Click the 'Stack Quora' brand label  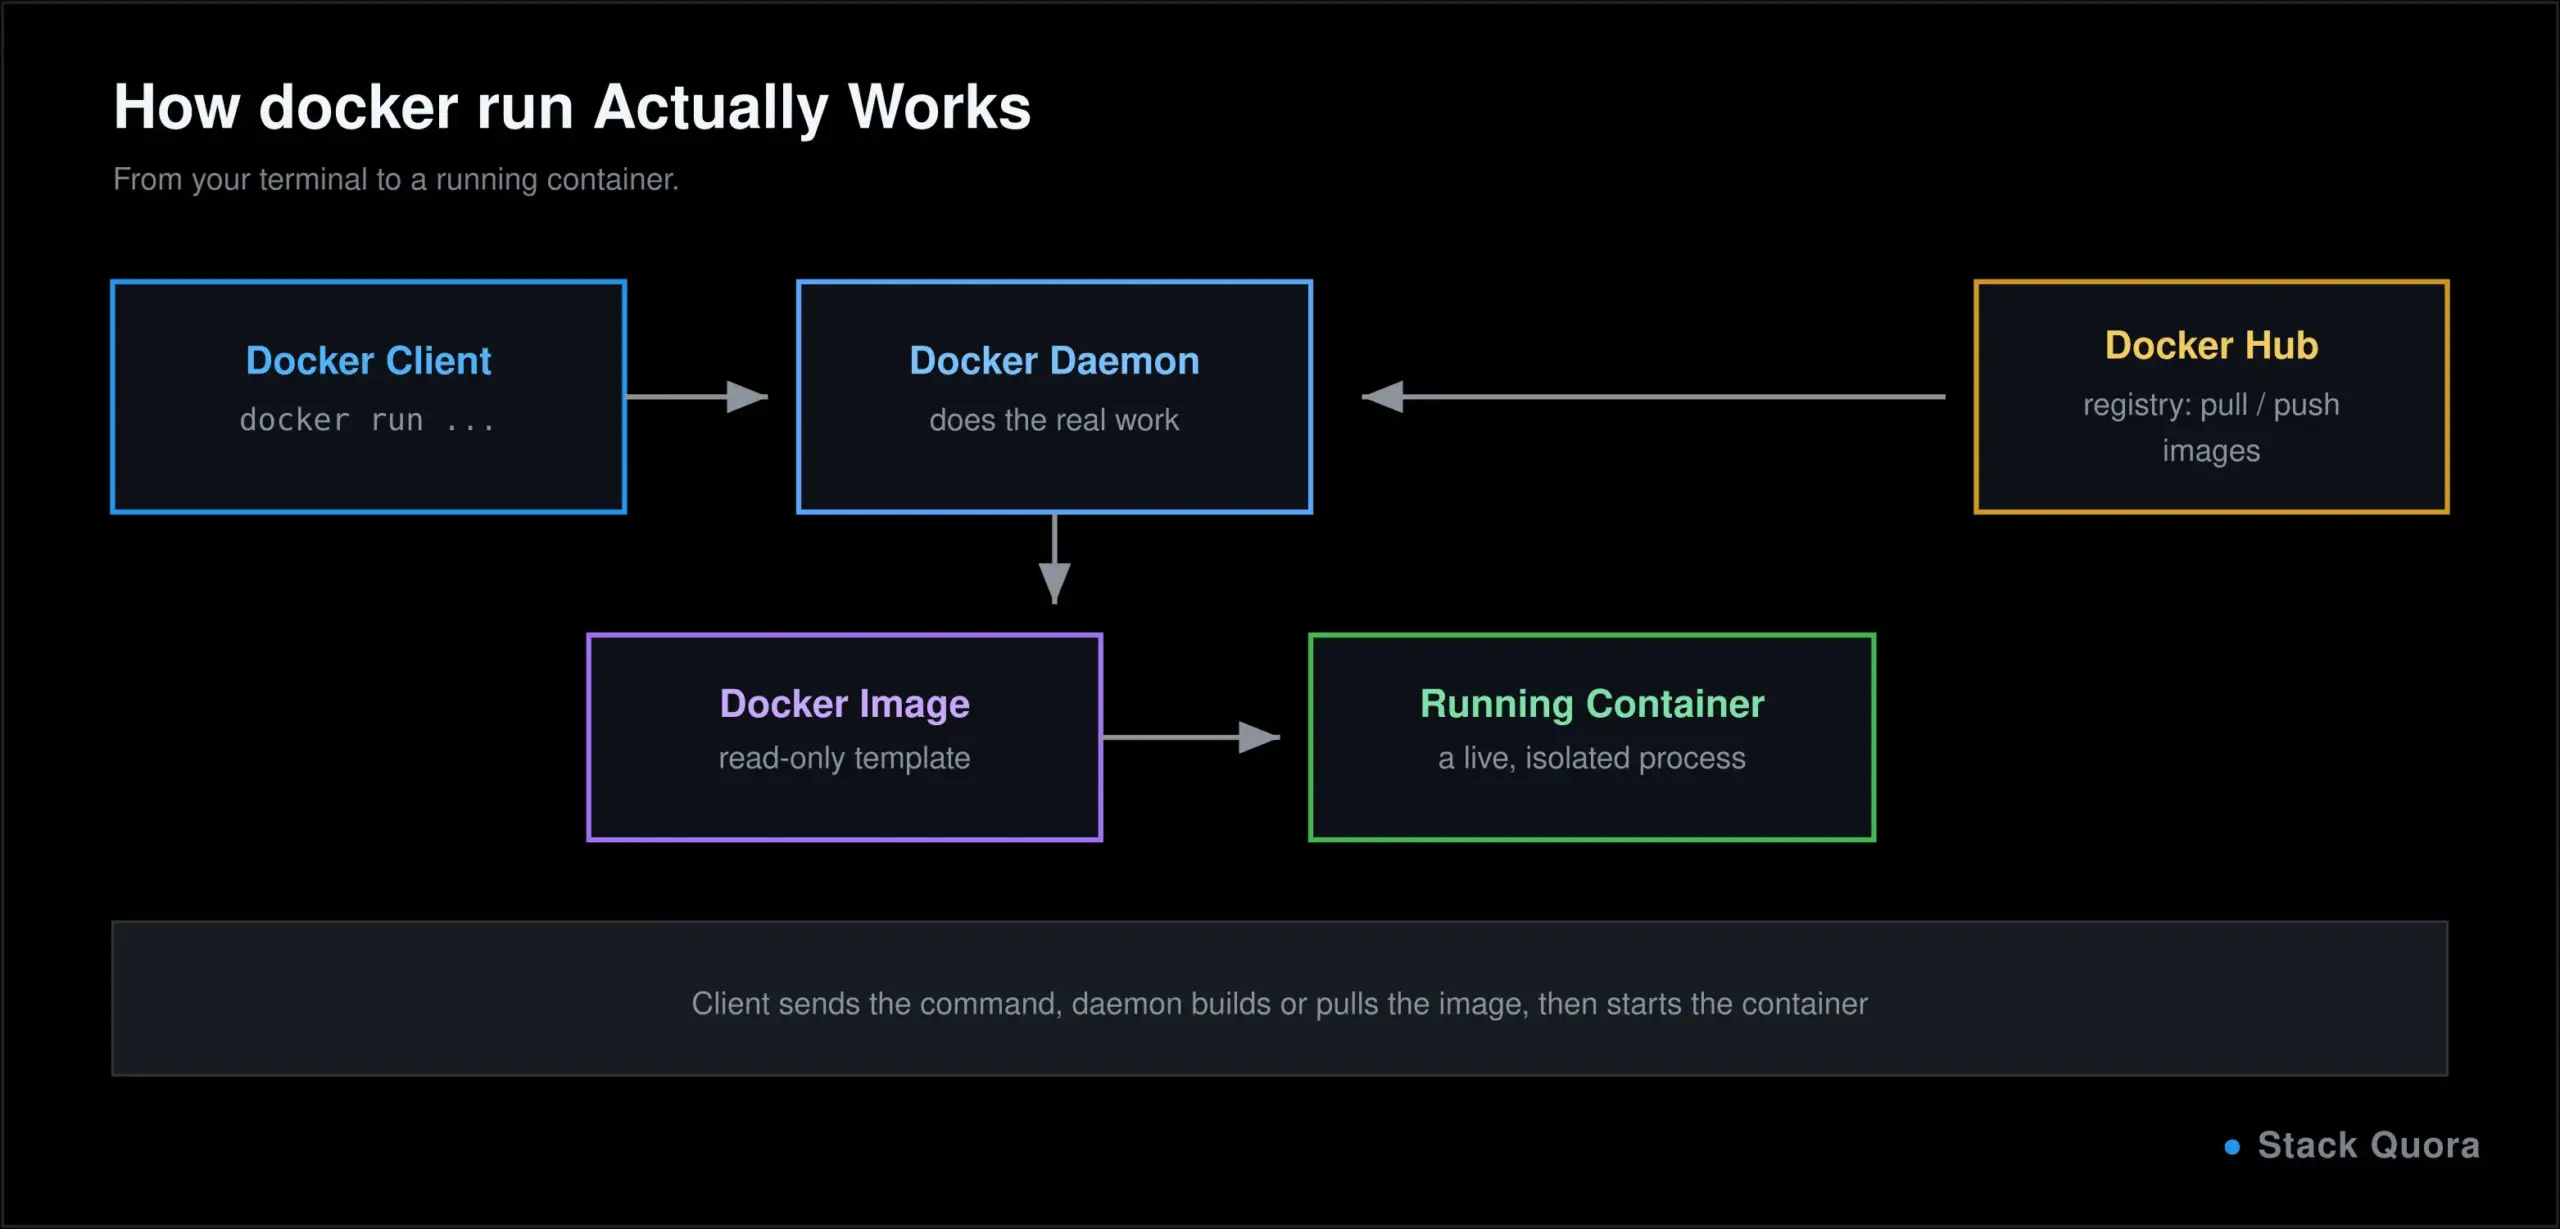[x=2368, y=1145]
